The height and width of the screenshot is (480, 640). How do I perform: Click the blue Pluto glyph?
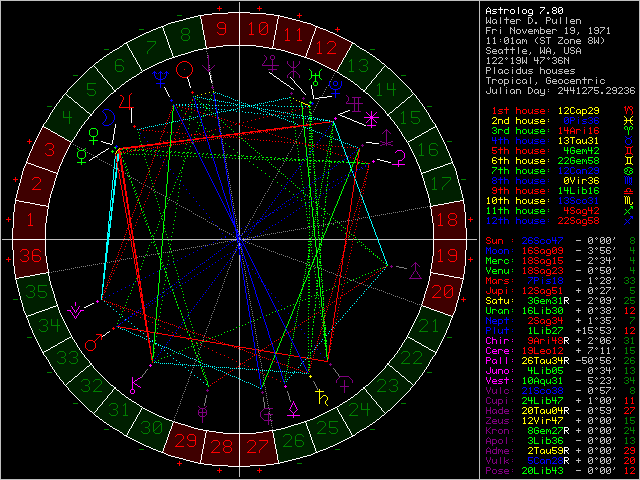[x=336, y=87]
